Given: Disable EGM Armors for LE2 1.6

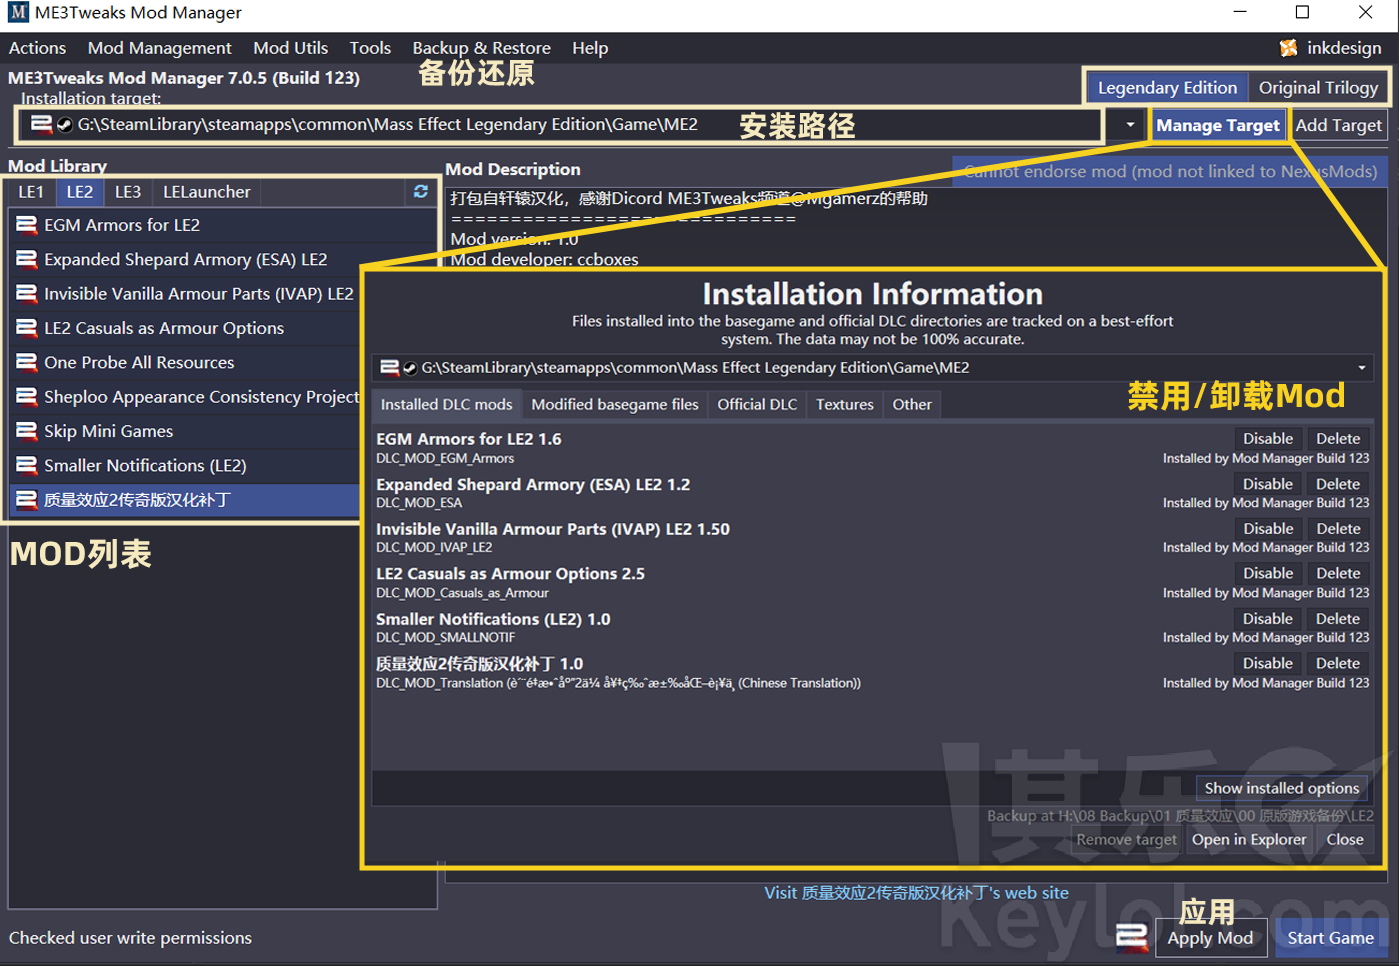Looking at the screenshot, I should tap(1268, 439).
